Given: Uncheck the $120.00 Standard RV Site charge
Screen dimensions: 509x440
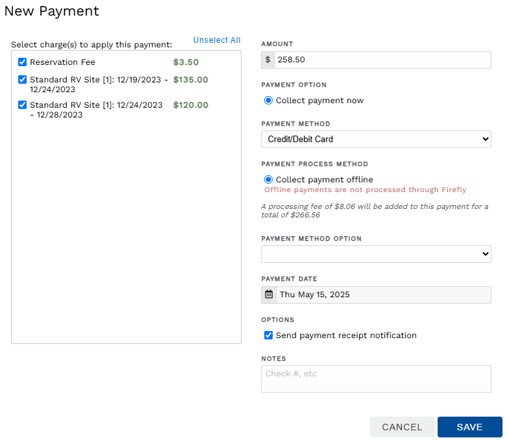Looking at the screenshot, I should coord(22,105).
